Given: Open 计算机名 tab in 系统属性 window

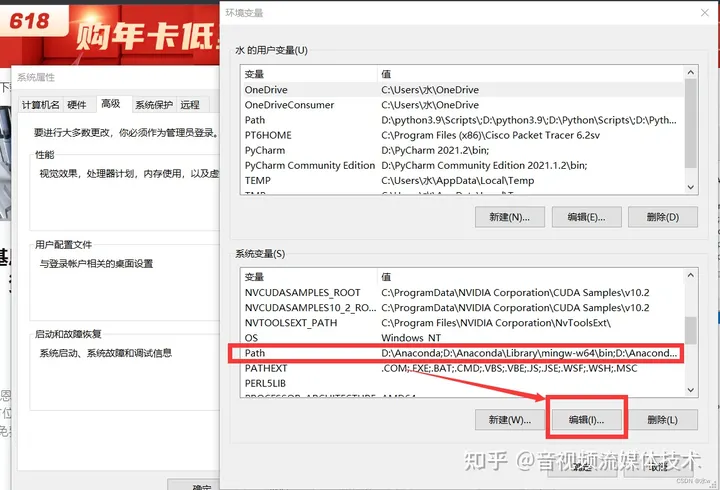Looking at the screenshot, I should pos(40,105).
